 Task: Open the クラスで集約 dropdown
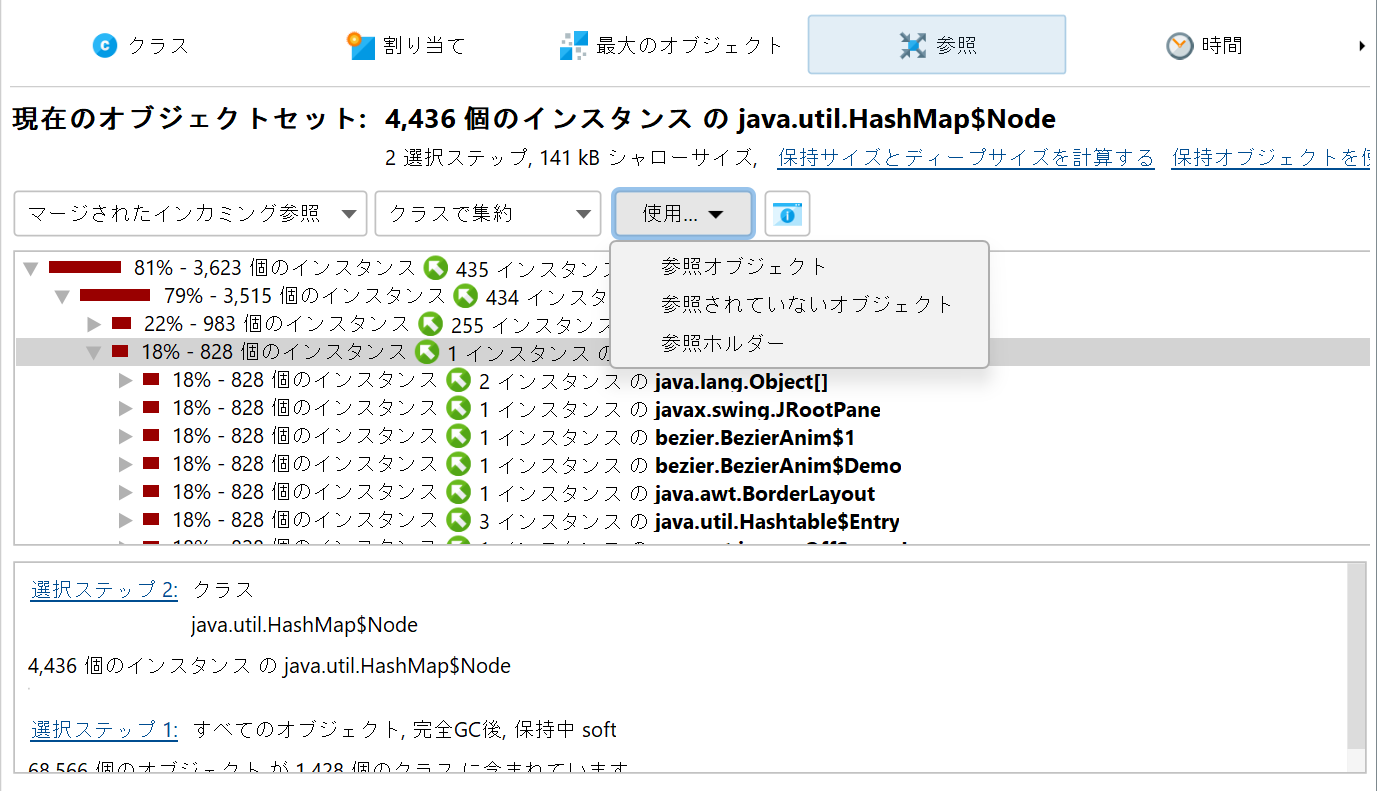[x=488, y=213]
